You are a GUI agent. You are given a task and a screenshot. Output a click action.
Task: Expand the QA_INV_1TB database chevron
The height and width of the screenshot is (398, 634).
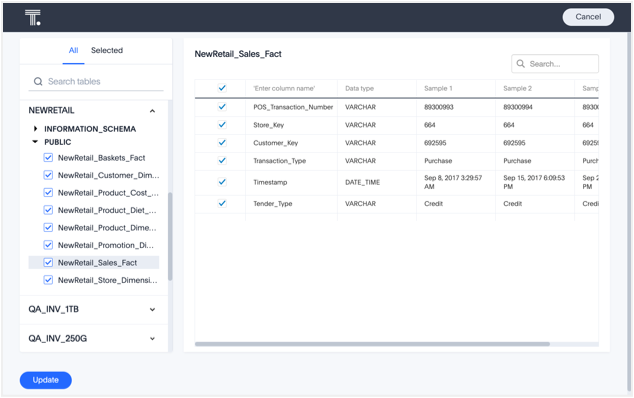point(152,310)
